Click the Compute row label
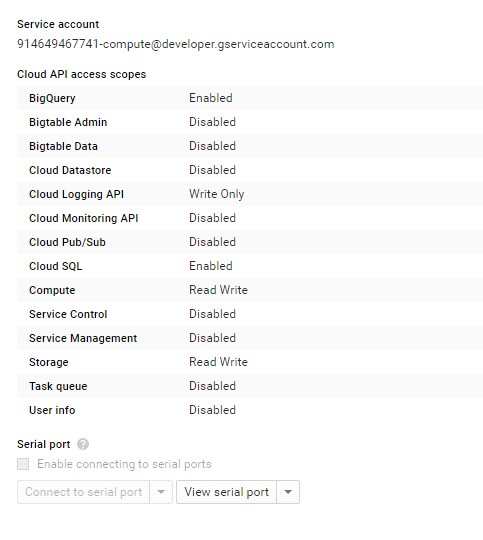This screenshot has height=540, width=483. pos(52,290)
